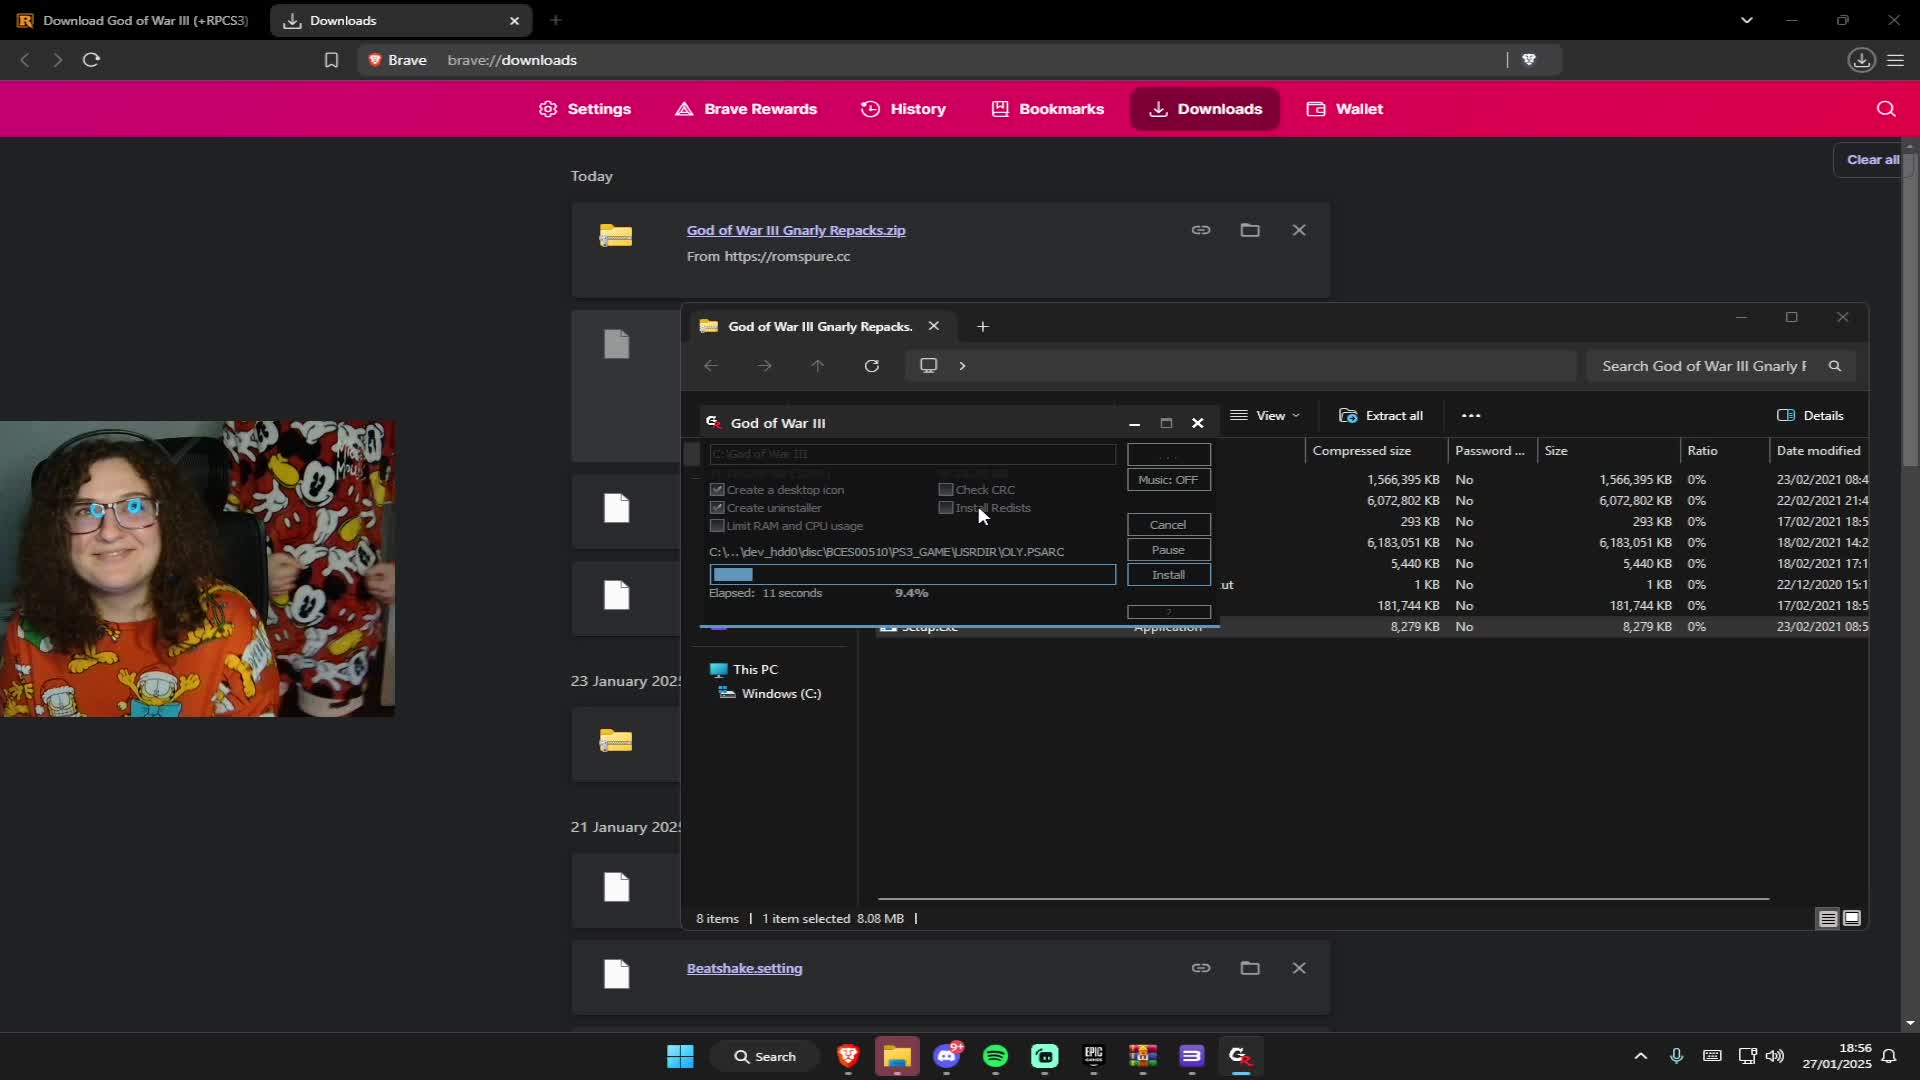Open Brave Rewards page
This screenshot has height=1080, width=1920.
746,109
